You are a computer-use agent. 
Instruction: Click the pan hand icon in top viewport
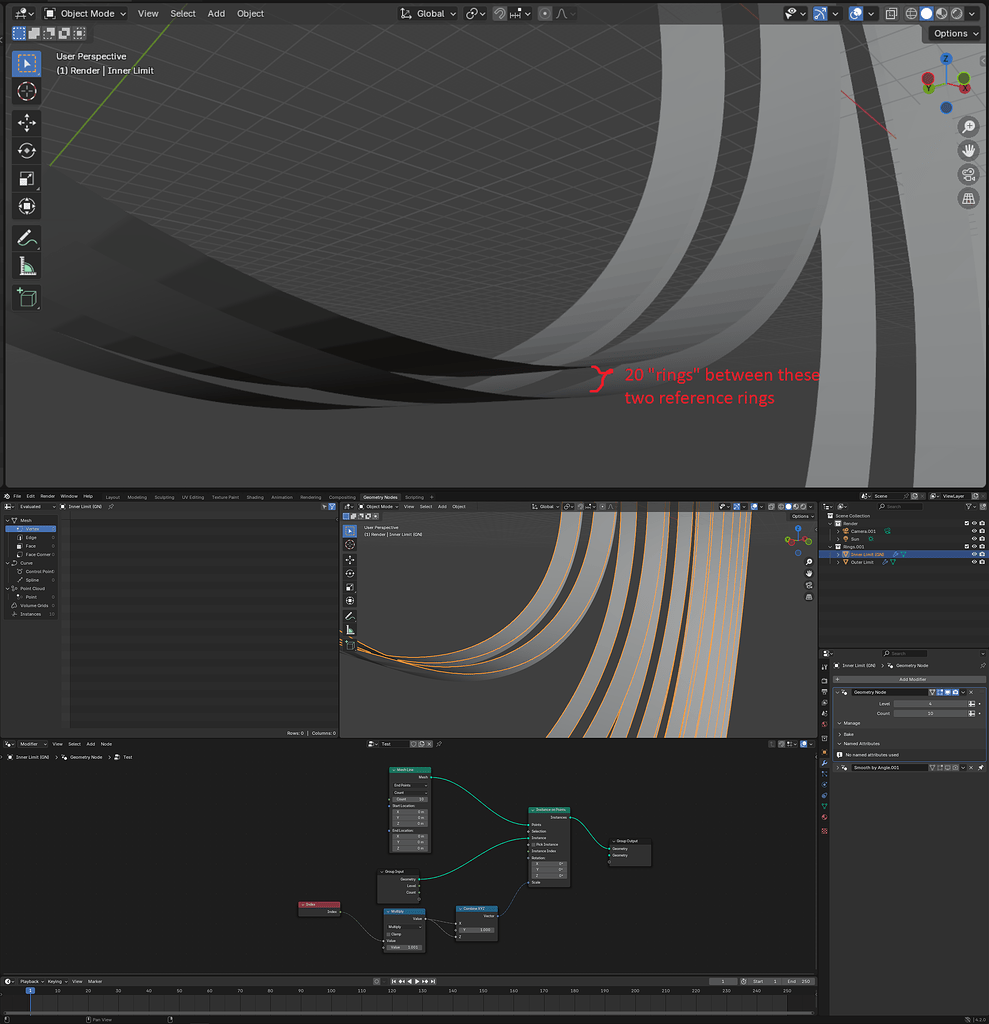(969, 150)
